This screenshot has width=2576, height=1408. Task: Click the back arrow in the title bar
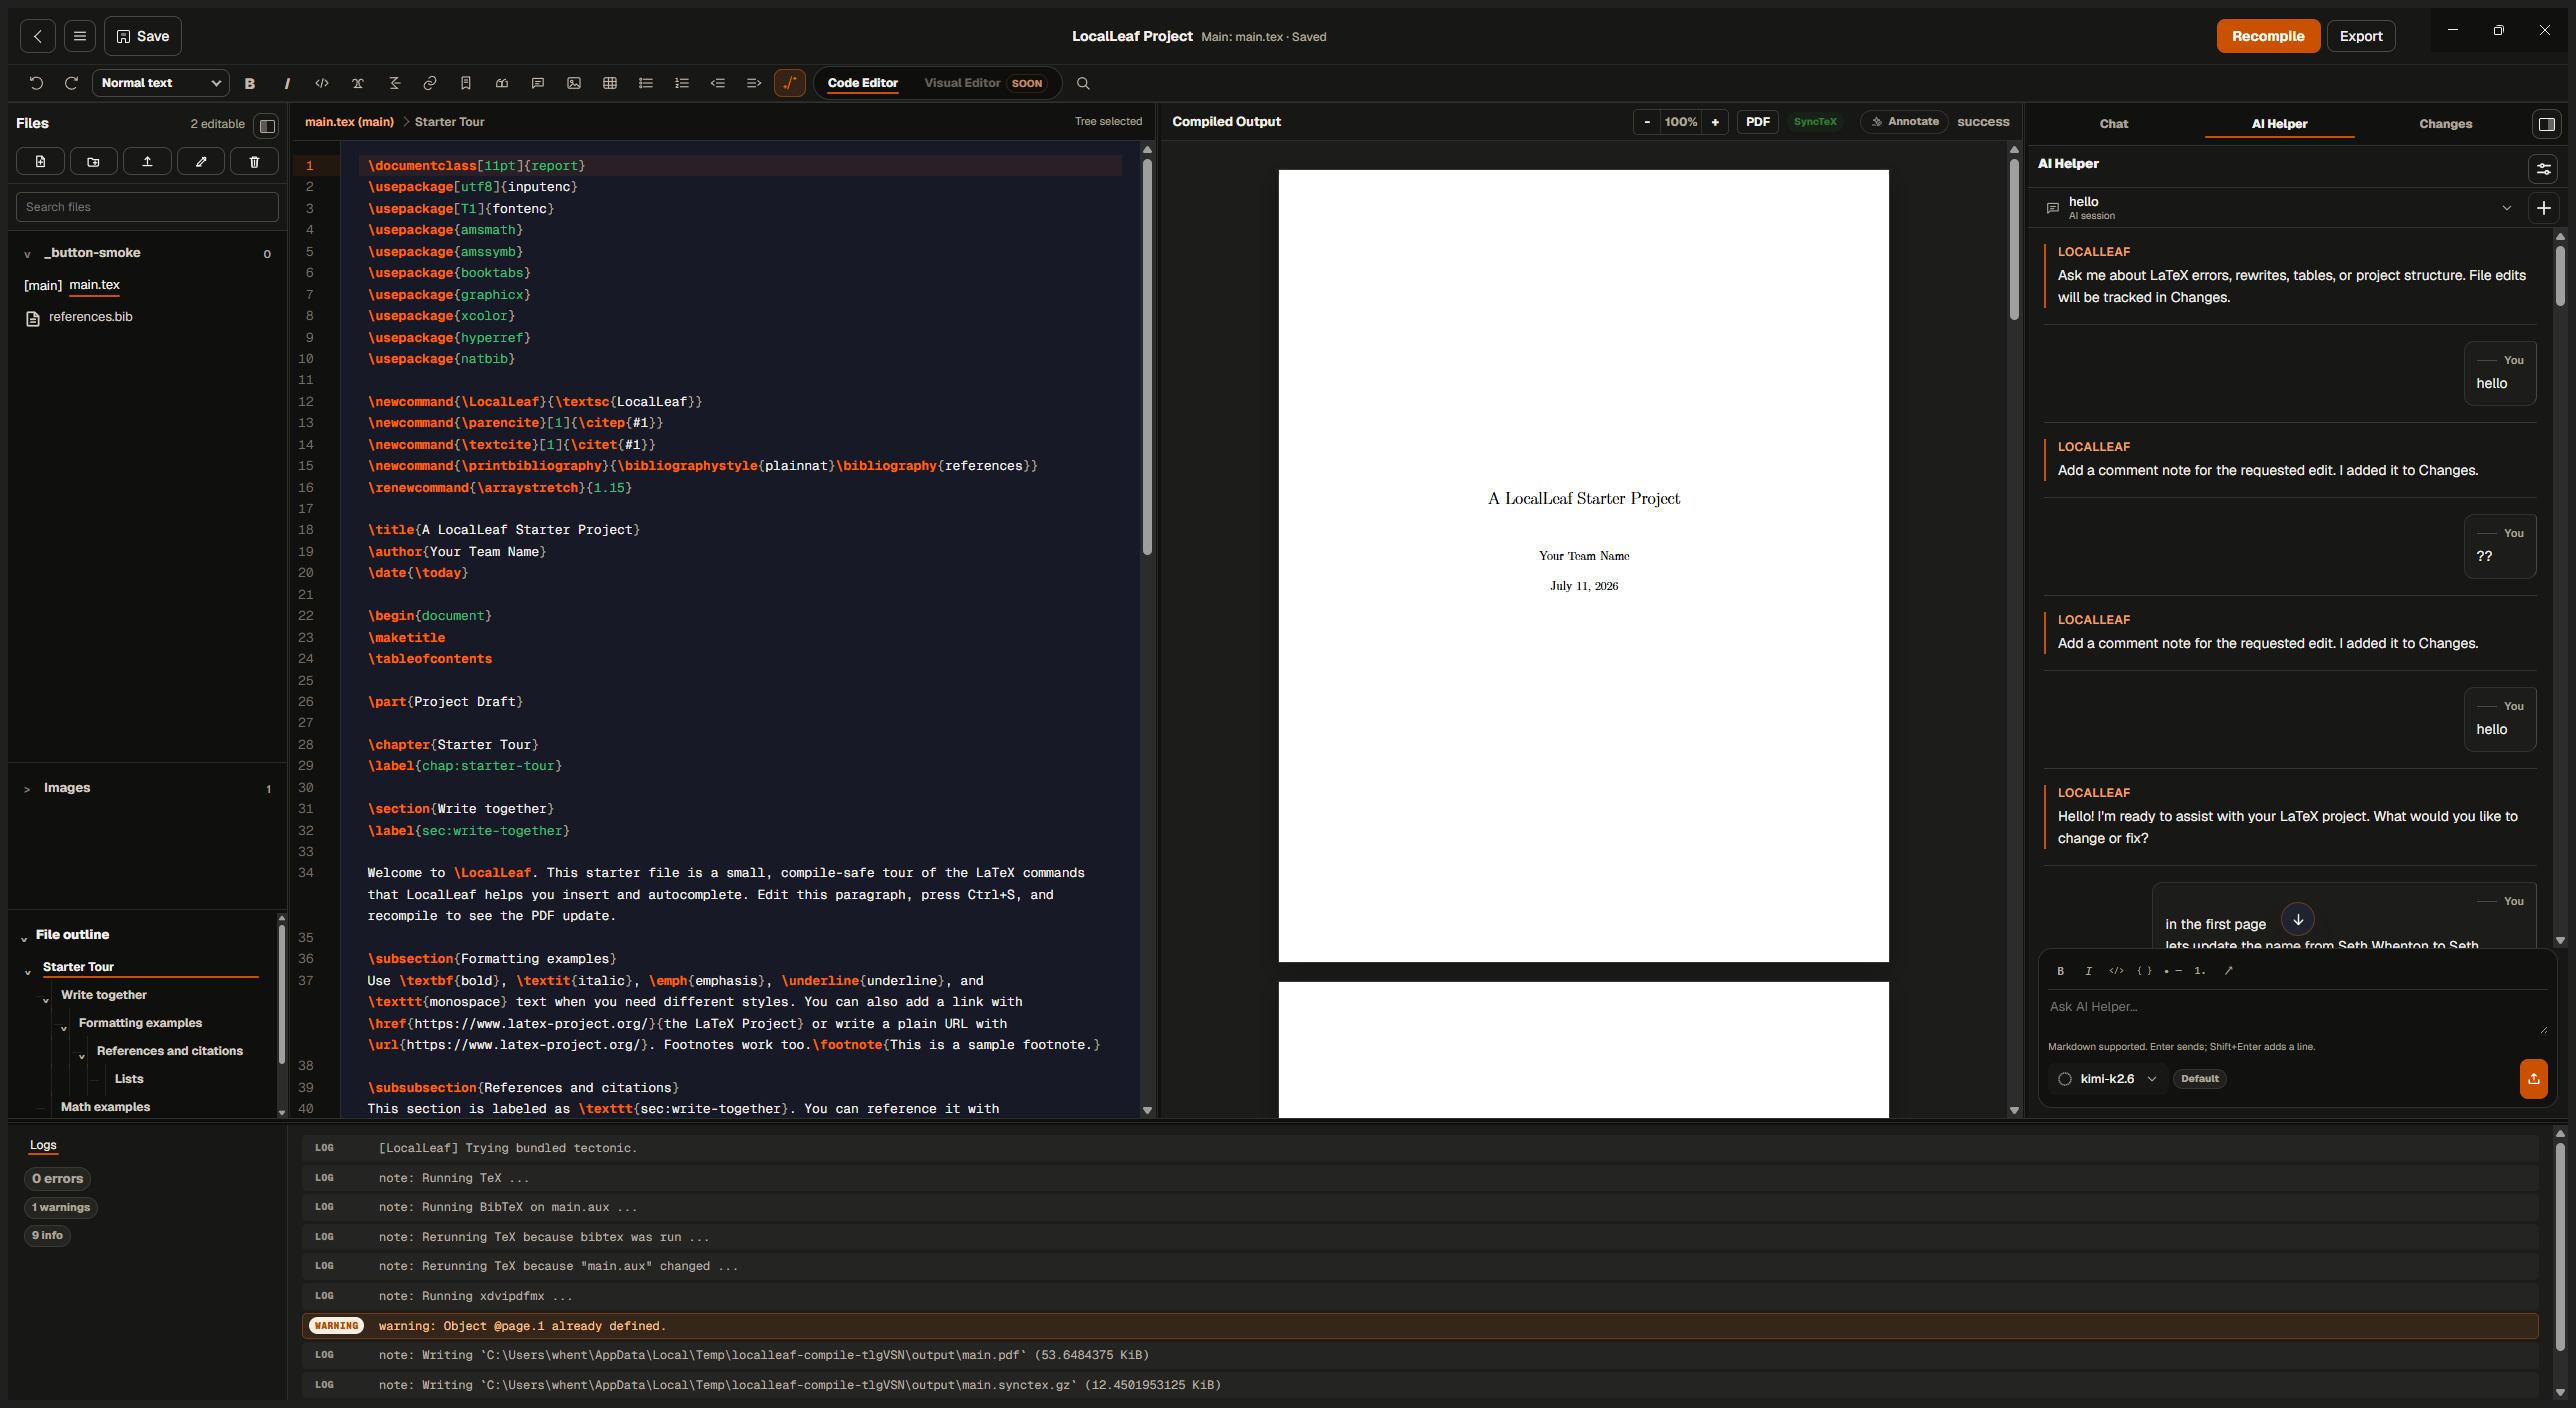point(38,36)
